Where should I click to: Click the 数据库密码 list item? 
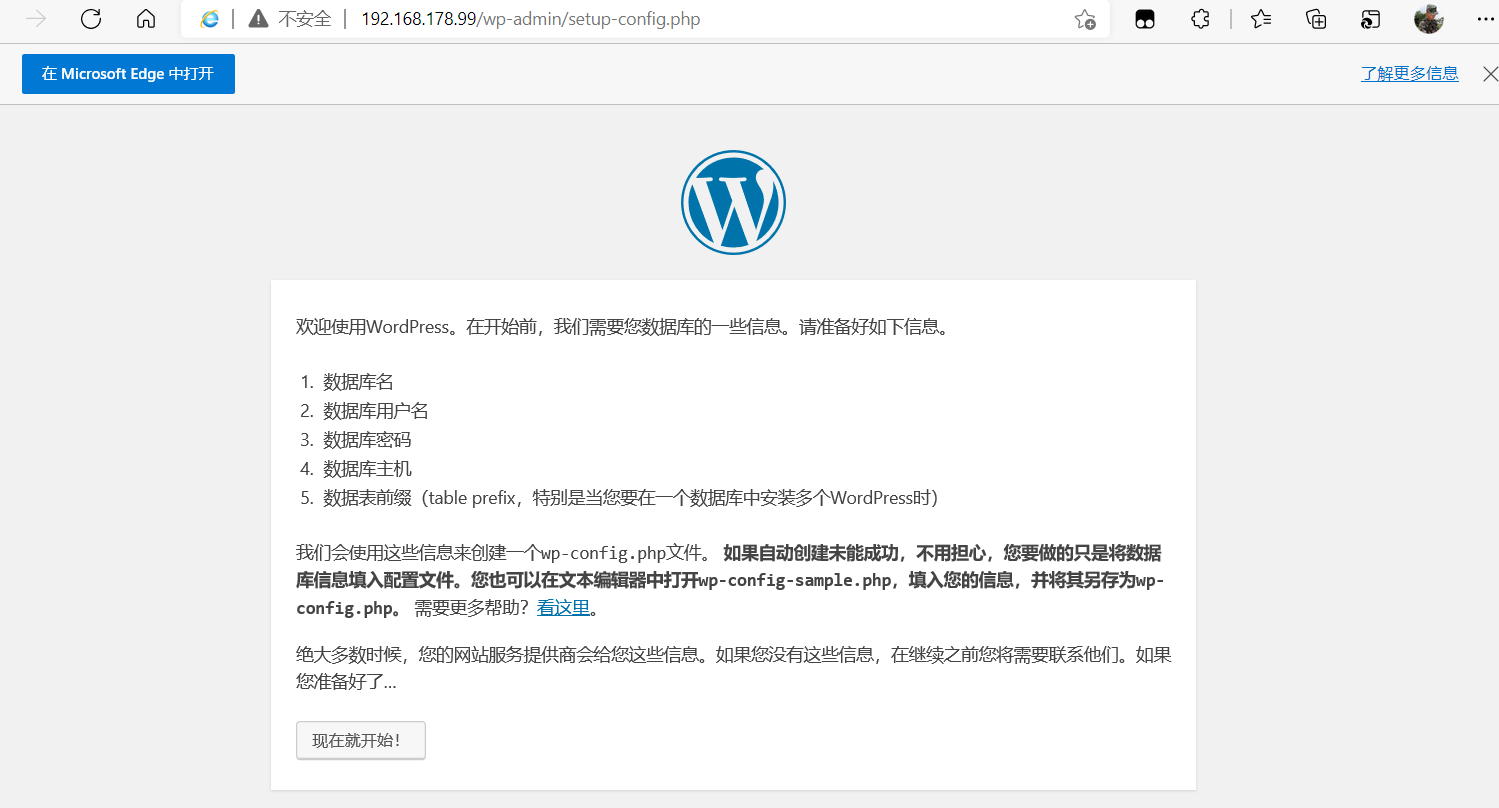[x=367, y=440]
